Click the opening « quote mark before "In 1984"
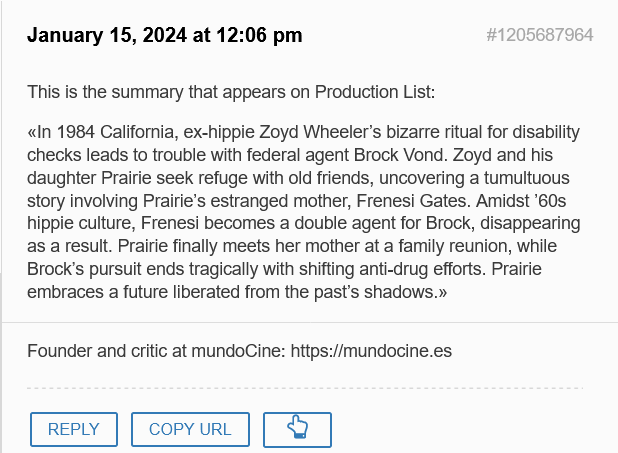 [32, 133]
